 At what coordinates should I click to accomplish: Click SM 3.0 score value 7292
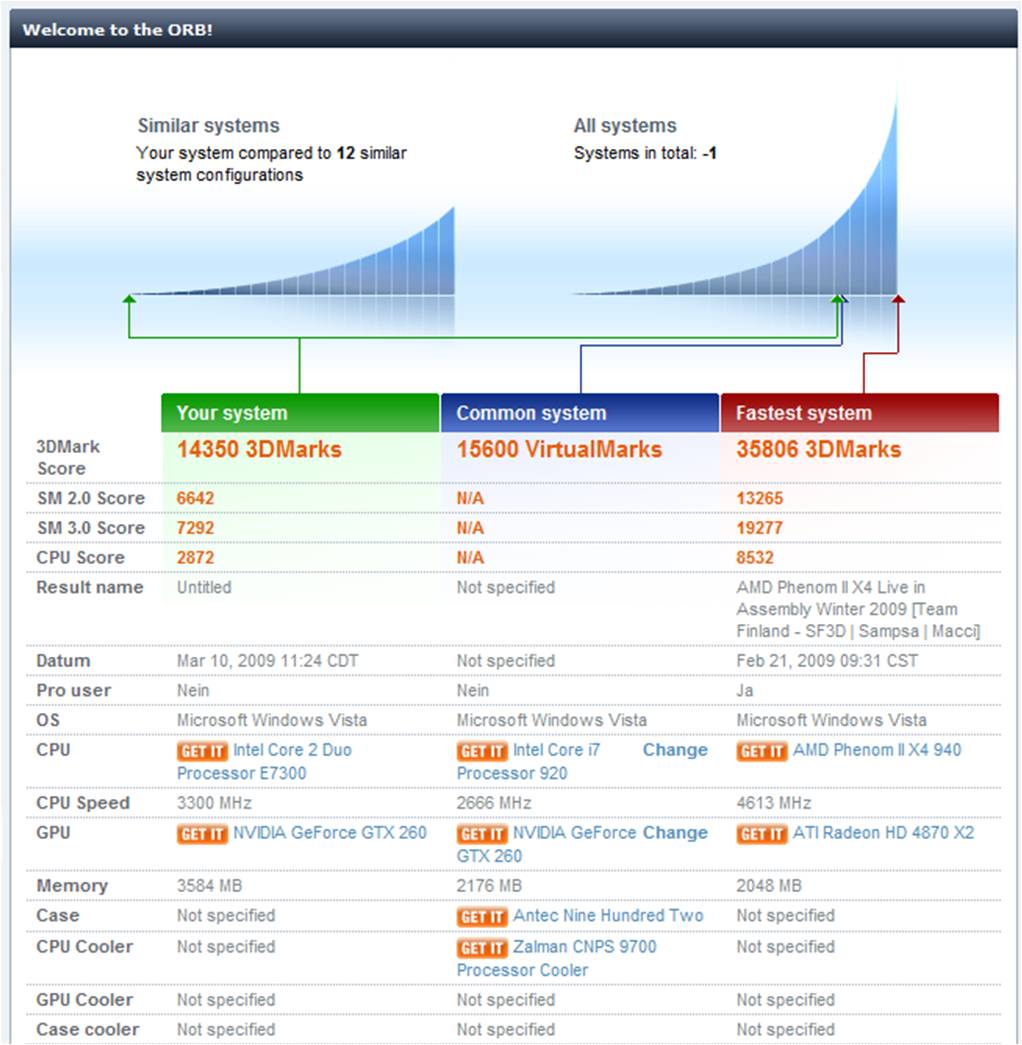(x=195, y=528)
